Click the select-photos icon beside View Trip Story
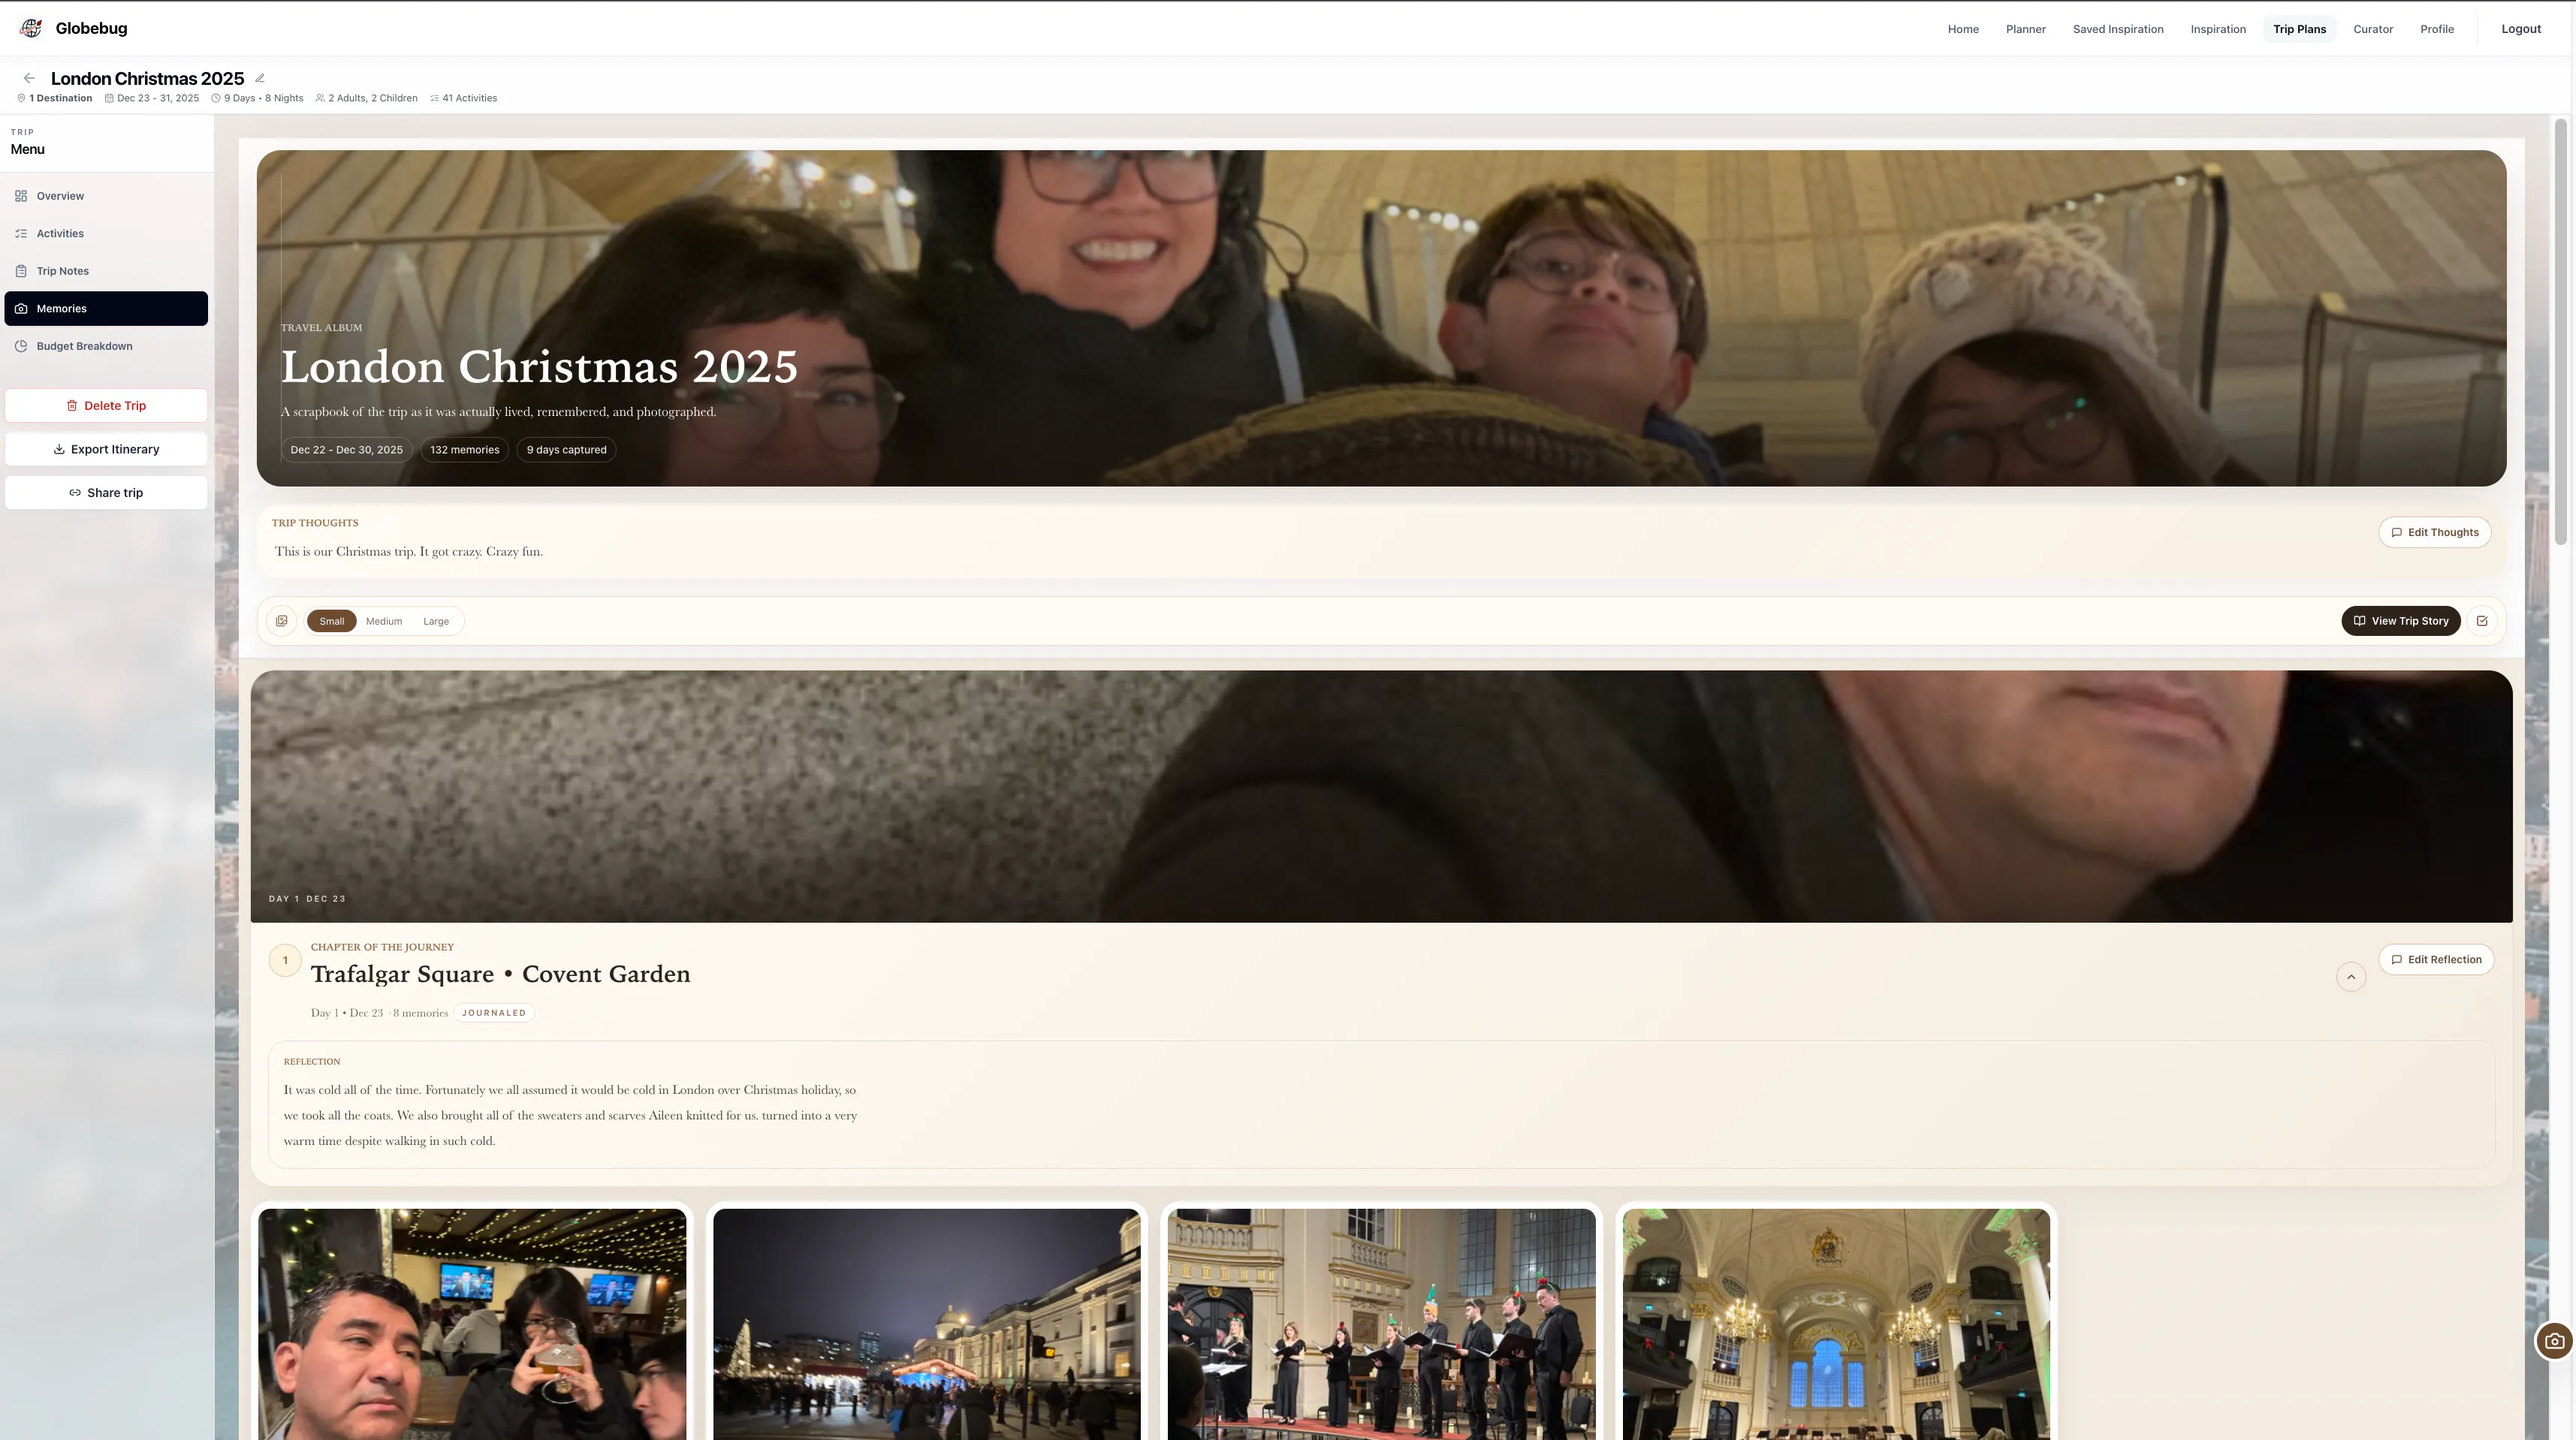This screenshot has height=1440, width=2576. point(2482,621)
